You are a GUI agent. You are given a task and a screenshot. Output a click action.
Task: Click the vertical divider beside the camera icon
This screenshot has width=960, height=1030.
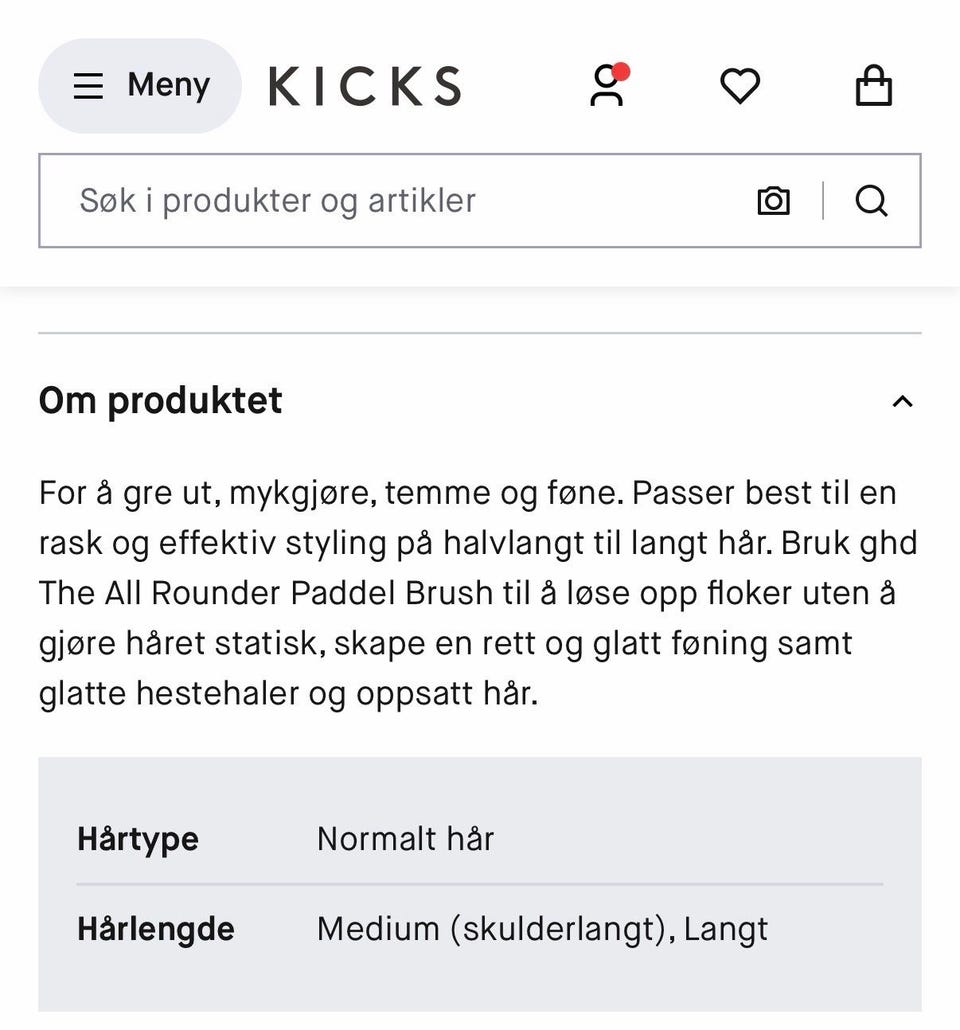click(x=823, y=201)
